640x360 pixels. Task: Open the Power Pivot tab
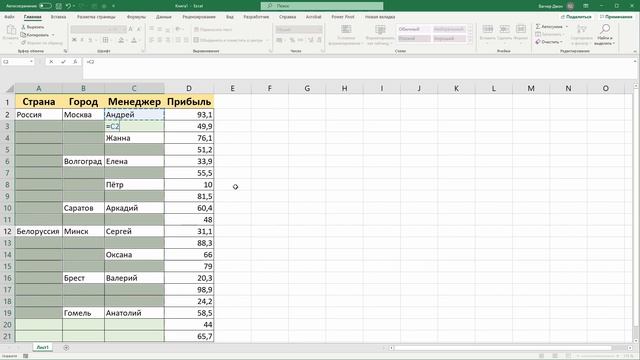tap(343, 17)
